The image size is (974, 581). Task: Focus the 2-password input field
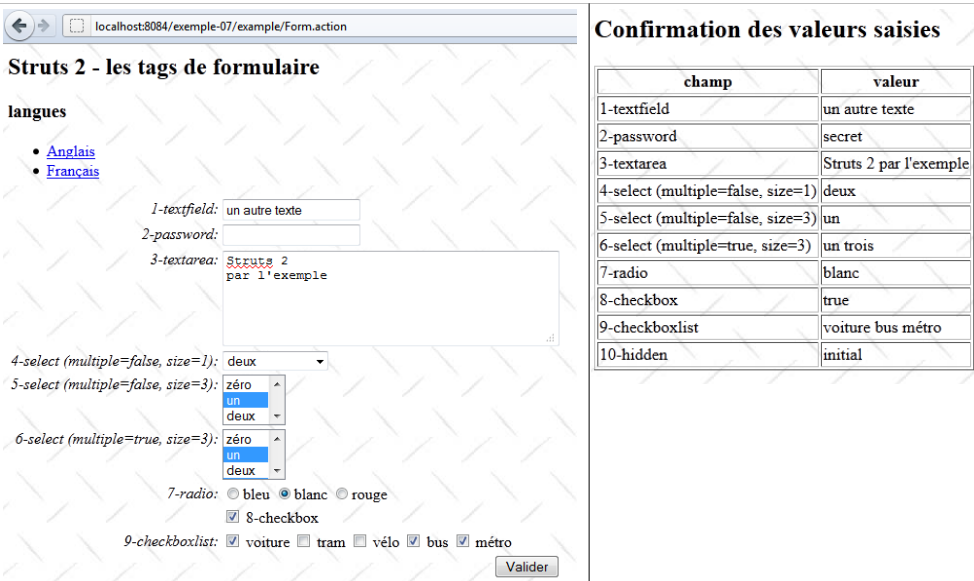click(x=290, y=235)
